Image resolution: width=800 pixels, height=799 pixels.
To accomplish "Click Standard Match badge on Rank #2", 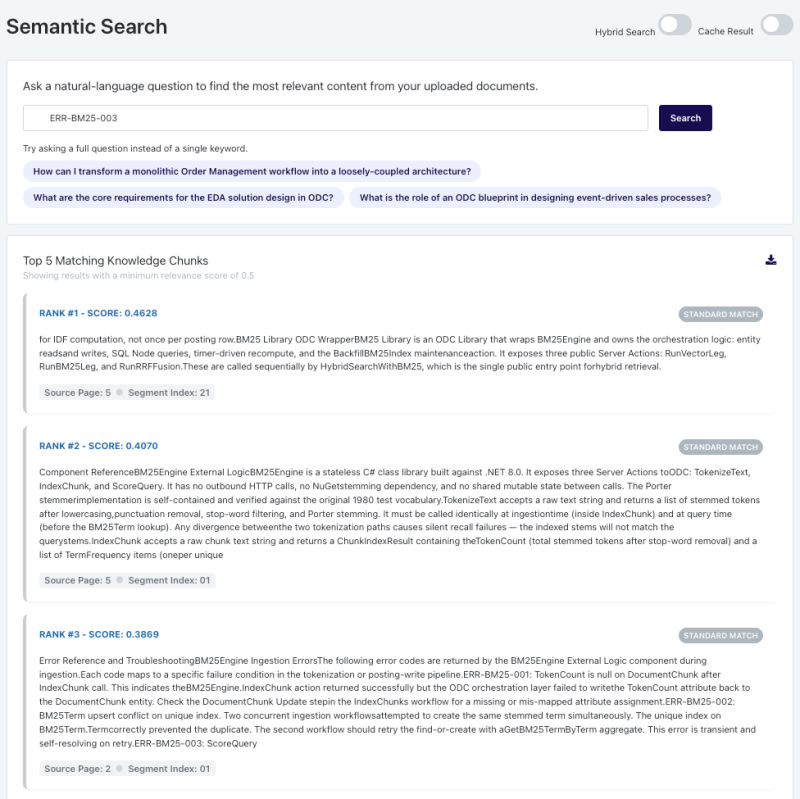I will (720, 447).
